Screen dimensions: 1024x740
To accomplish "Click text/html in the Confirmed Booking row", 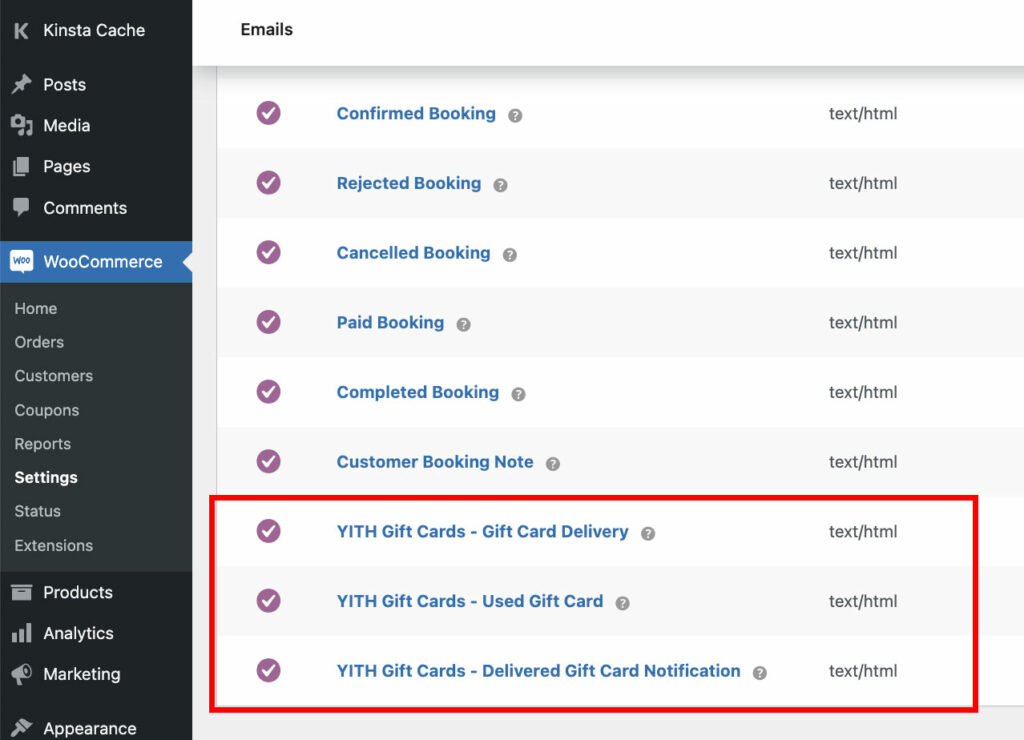I will pos(863,114).
